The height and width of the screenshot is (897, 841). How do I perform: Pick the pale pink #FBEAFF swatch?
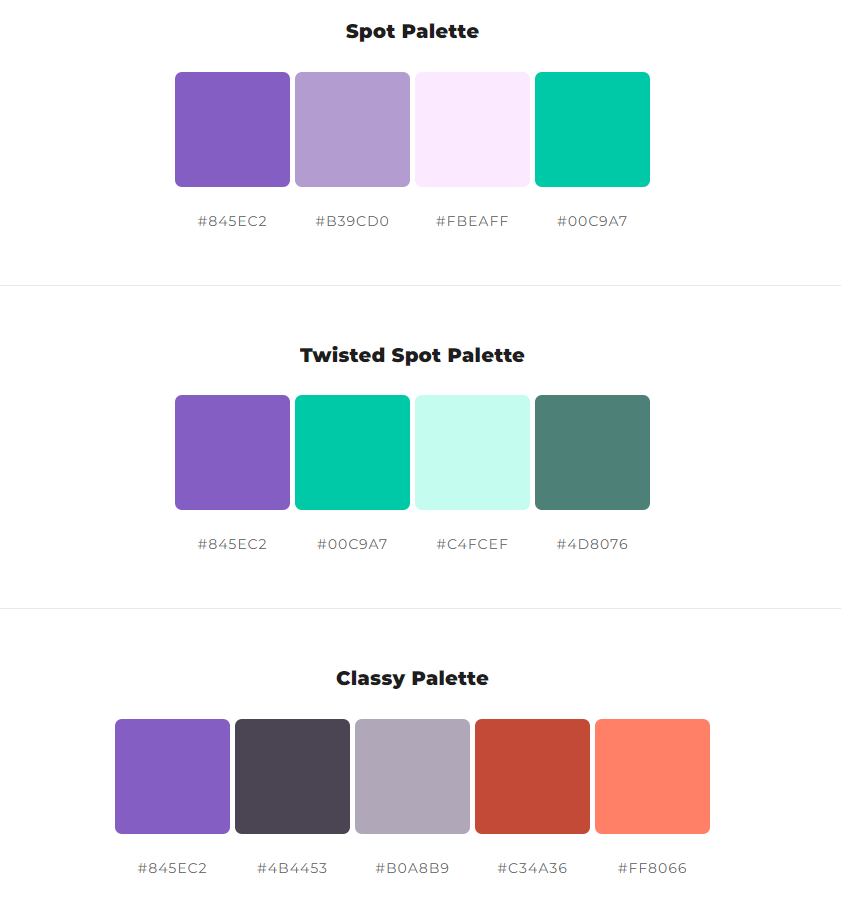pyautogui.click(x=473, y=129)
